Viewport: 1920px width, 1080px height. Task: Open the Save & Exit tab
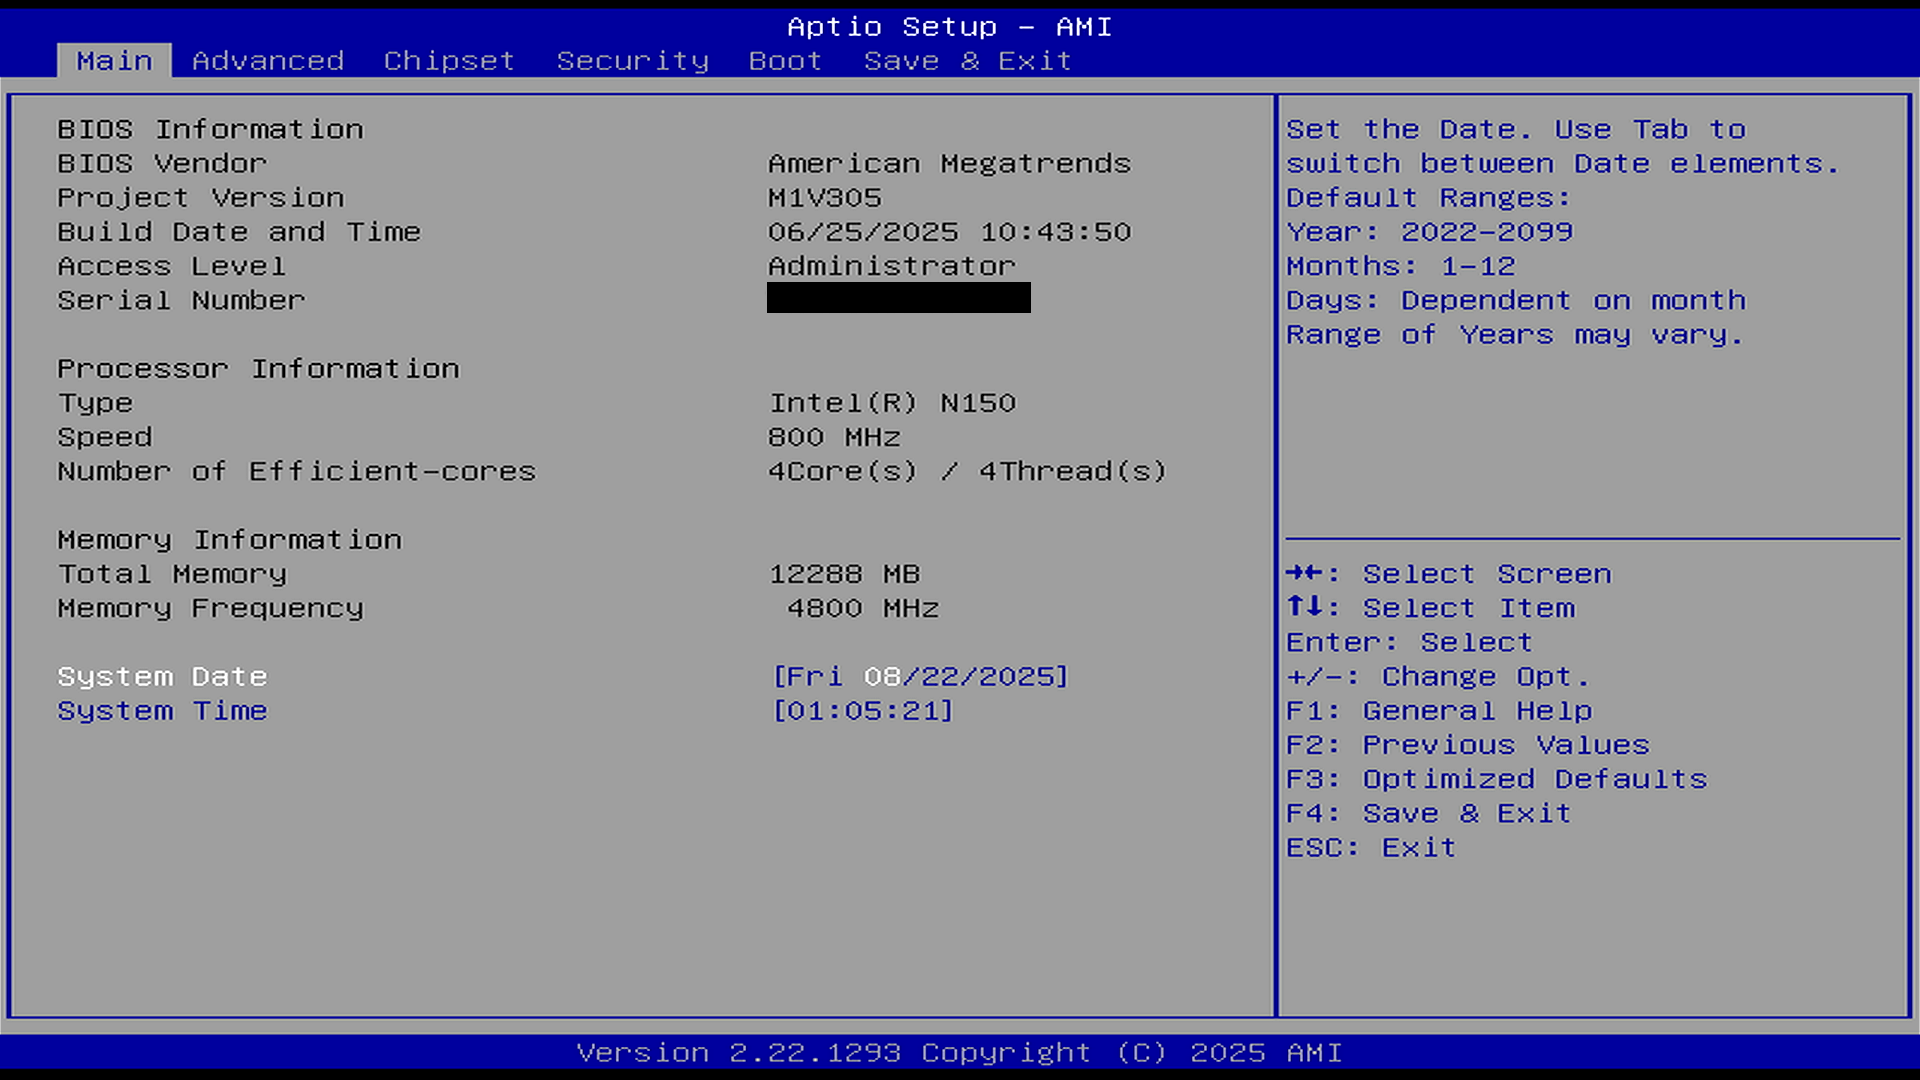tap(967, 61)
